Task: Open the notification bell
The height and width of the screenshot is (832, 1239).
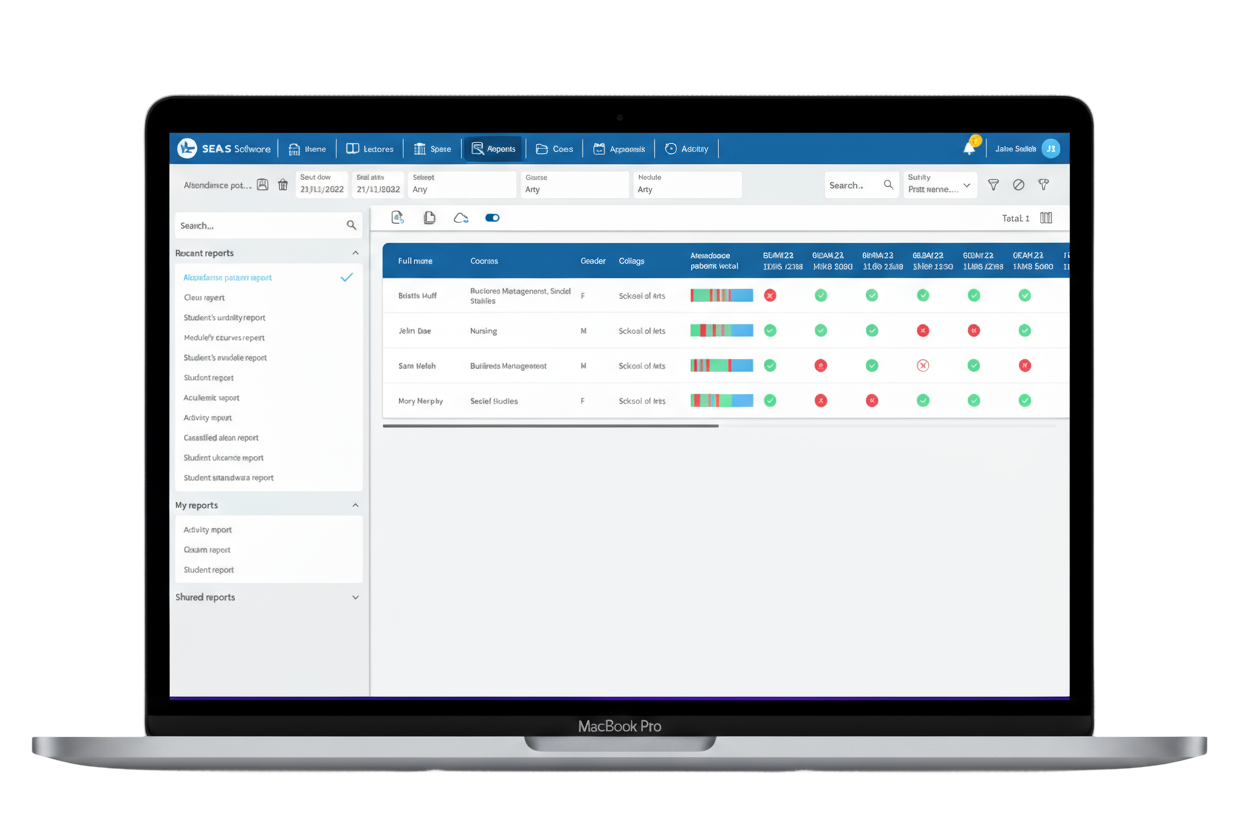Action: [967, 147]
